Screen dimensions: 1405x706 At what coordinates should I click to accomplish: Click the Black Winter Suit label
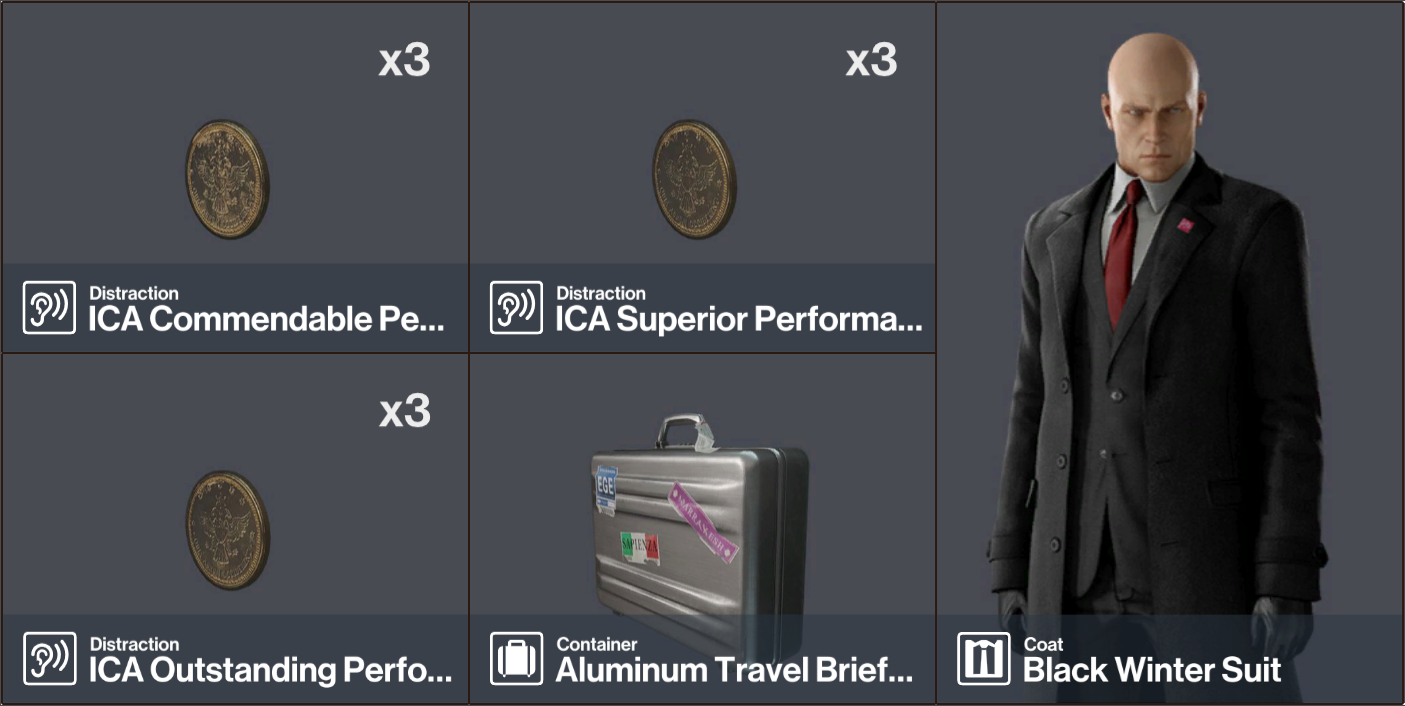click(1152, 671)
